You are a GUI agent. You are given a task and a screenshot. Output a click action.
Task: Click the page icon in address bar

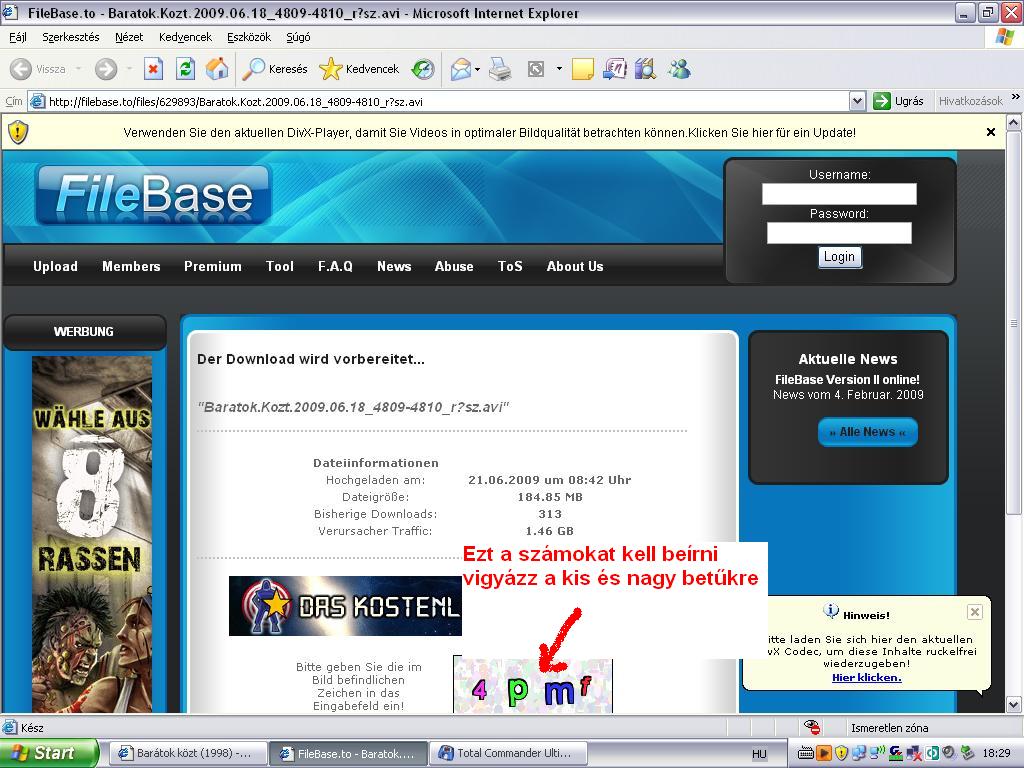(38, 101)
